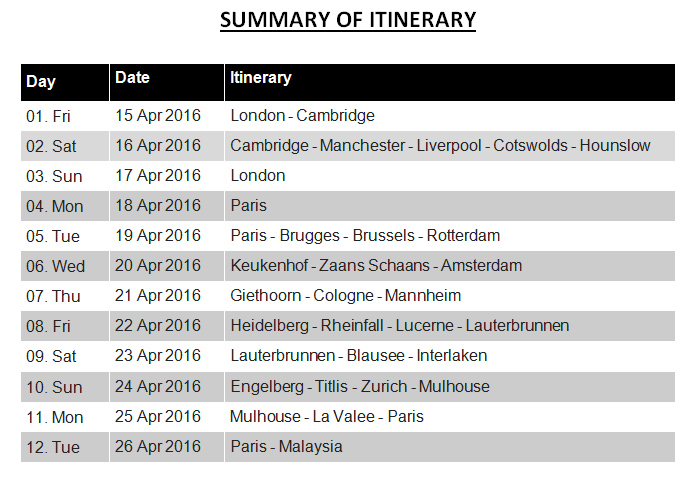This screenshot has width=694, height=482.
Task: Select the Giethoorn - Cologne - Mannheim cell
Action: (450, 296)
